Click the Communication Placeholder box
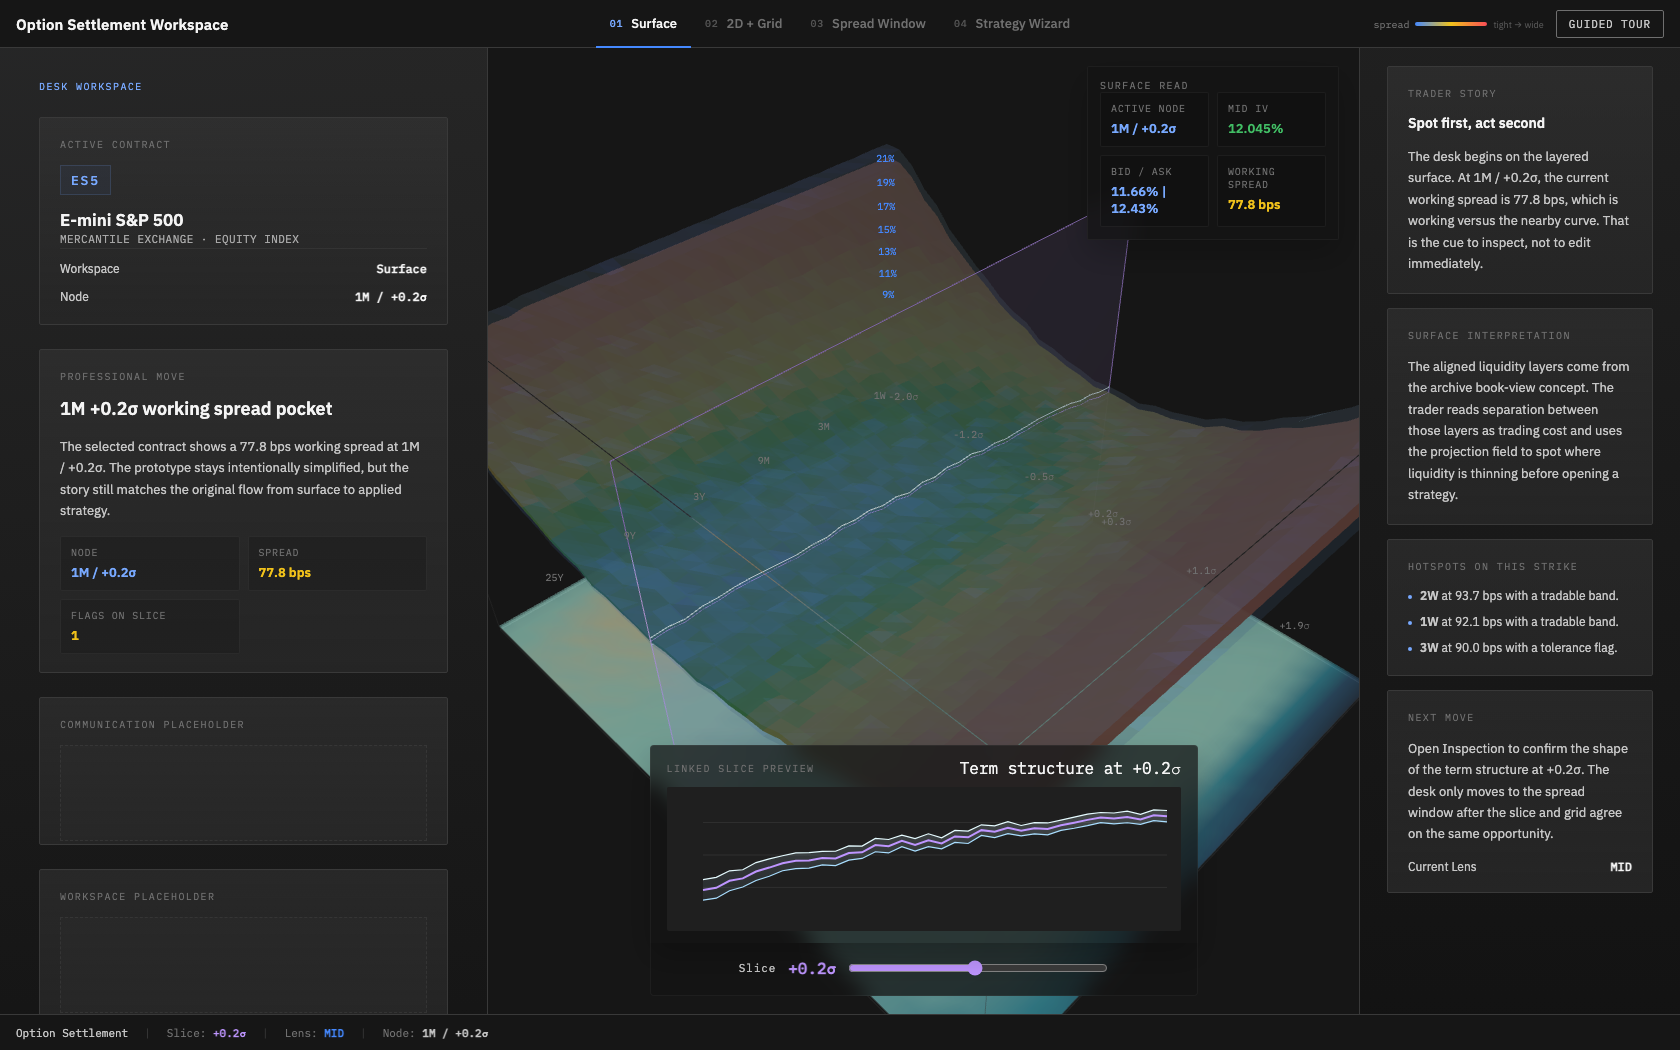The width and height of the screenshot is (1680, 1050). tap(243, 793)
